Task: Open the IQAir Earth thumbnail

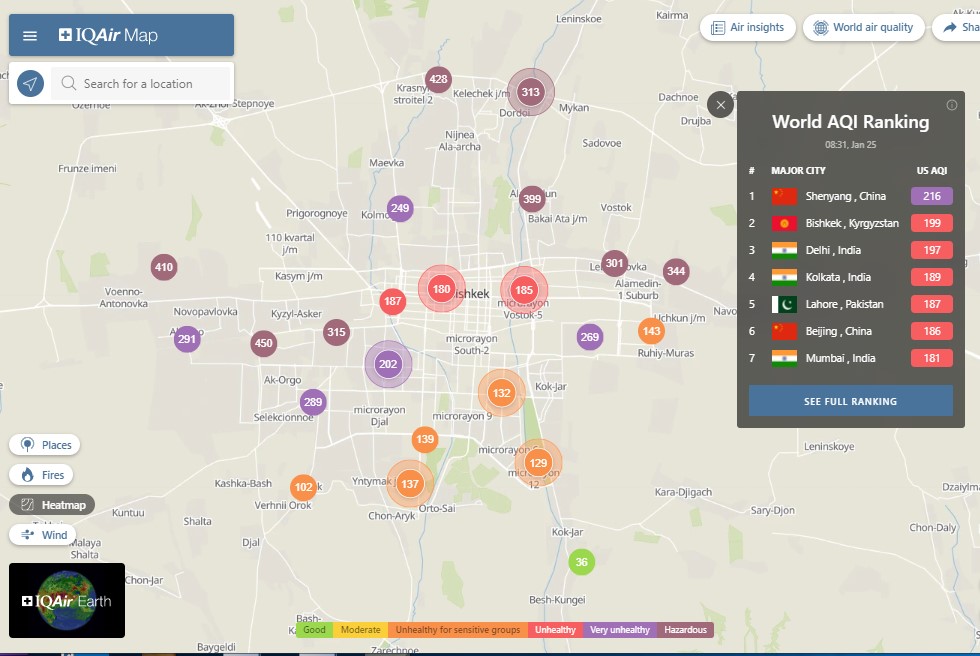Action: click(x=67, y=600)
